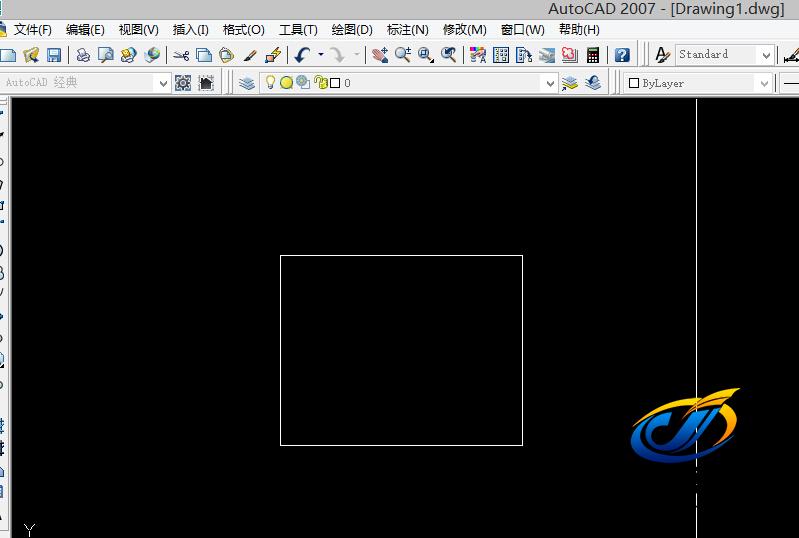Open the Help question mark icon
The width and height of the screenshot is (799, 538).
pos(622,55)
